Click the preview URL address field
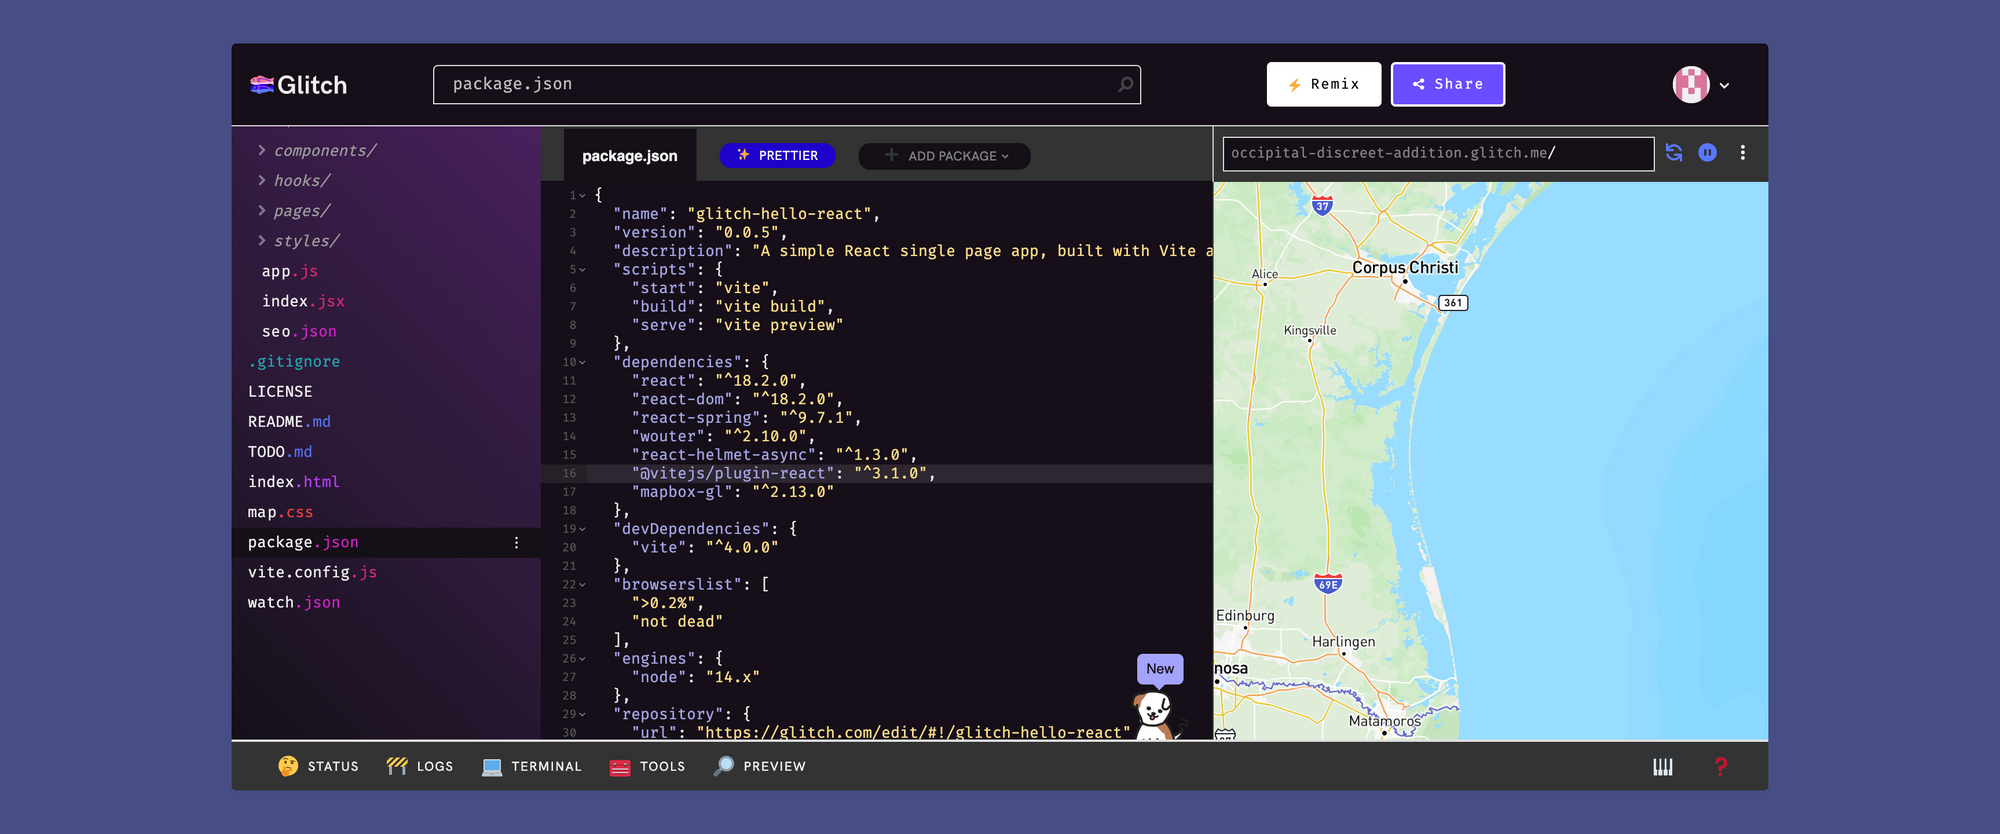2000x834 pixels. (1437, 154)
